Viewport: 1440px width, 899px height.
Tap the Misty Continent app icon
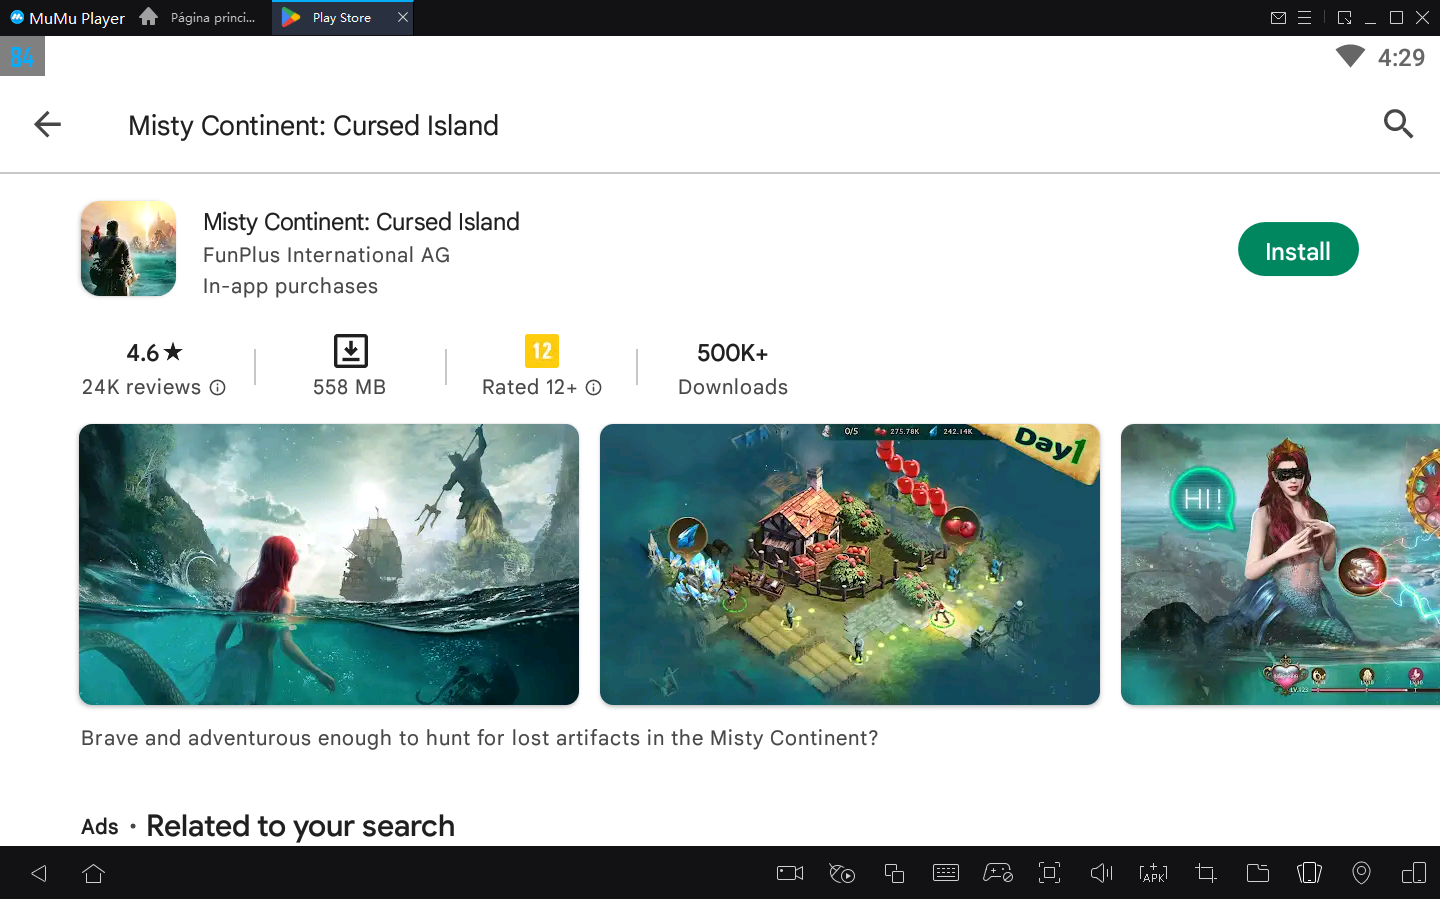128,249
